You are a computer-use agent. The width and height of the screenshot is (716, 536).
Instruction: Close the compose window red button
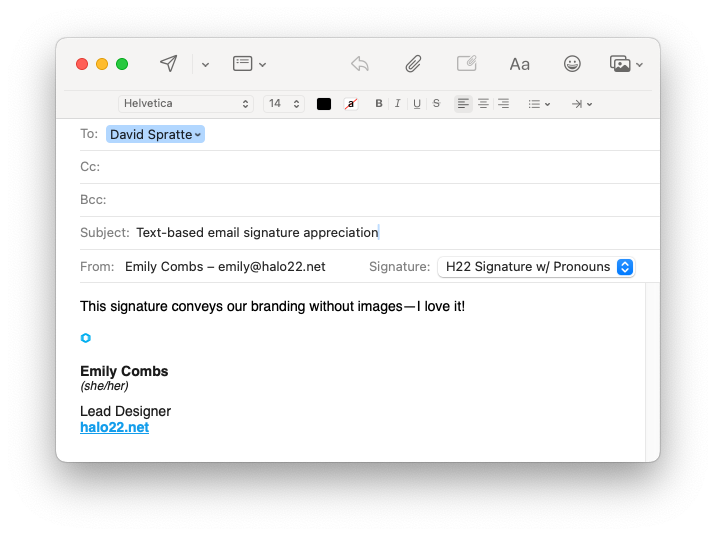pyautogui.click(x=82, y=64)
